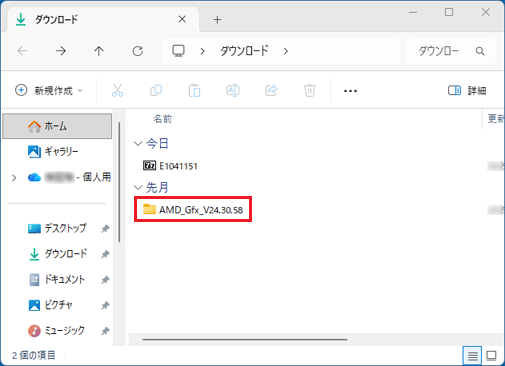
Task: Click the magnifier search icon
Action: point(480,51)
